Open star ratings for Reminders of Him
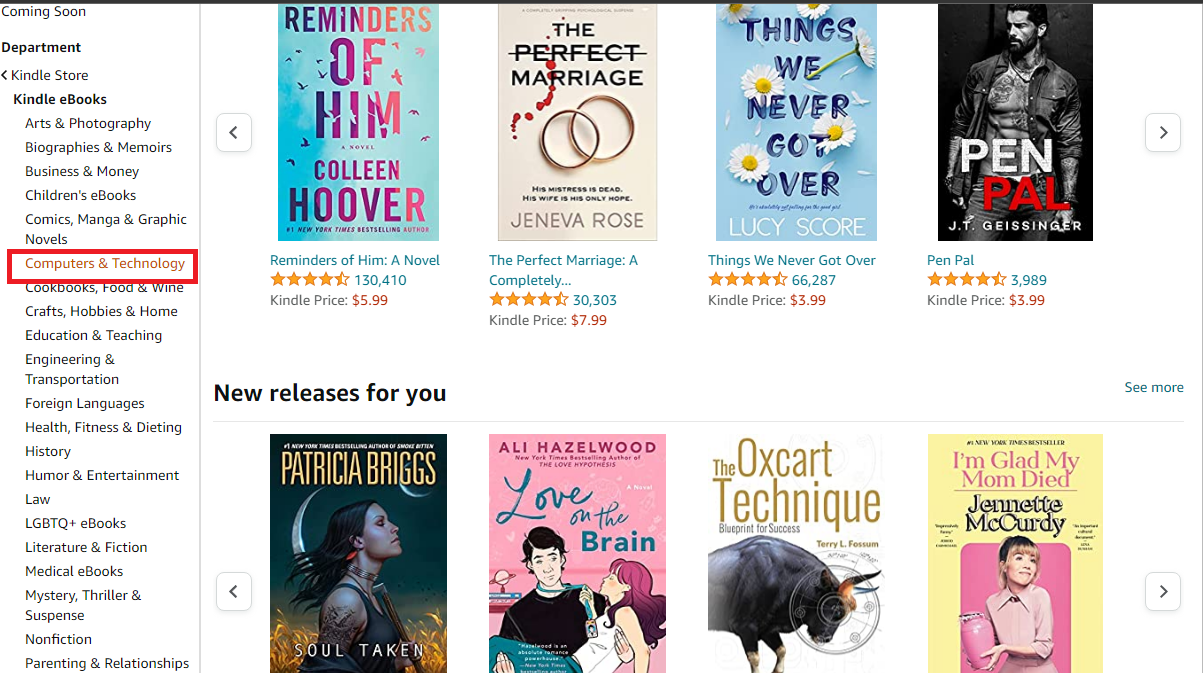 pos(310,280)
